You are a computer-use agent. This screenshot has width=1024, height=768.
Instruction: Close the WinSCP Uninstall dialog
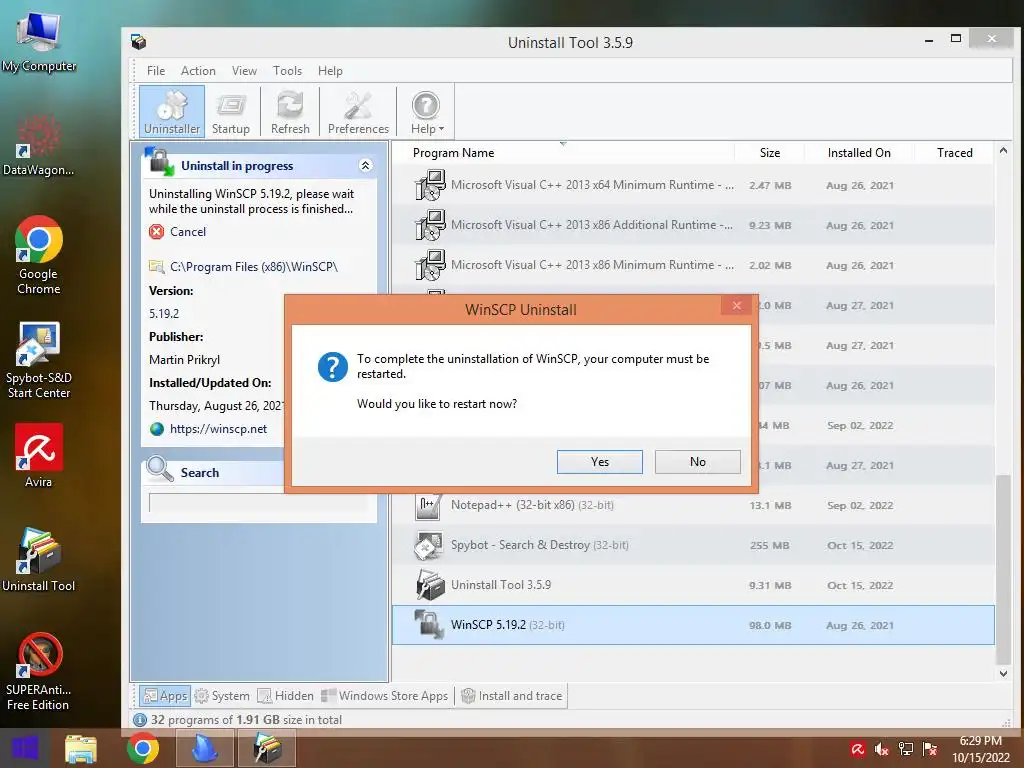pos(737,306)
